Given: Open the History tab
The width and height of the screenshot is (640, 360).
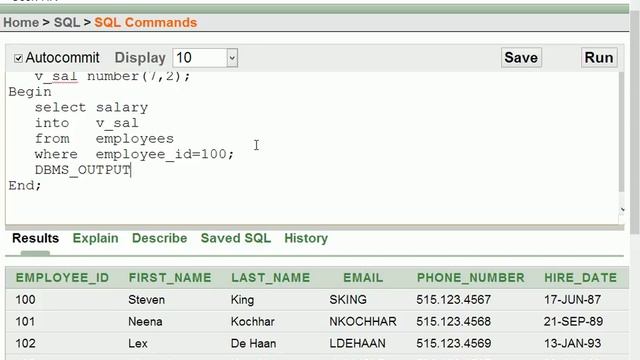Looking at the screenshot, I should pos(306,238).
